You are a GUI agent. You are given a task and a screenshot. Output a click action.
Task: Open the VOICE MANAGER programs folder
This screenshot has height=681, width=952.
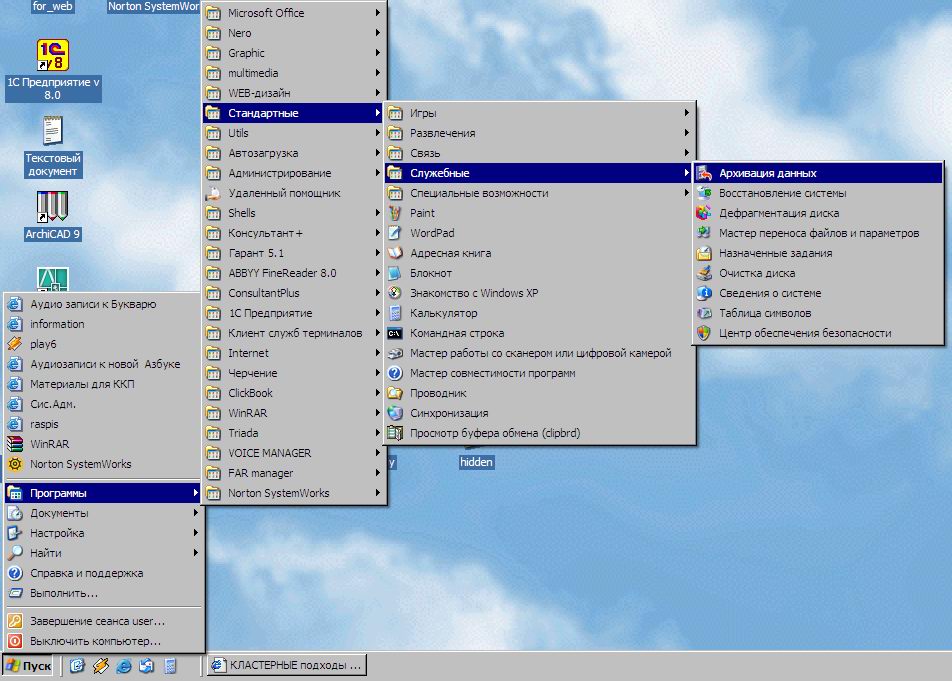(294, 453)
